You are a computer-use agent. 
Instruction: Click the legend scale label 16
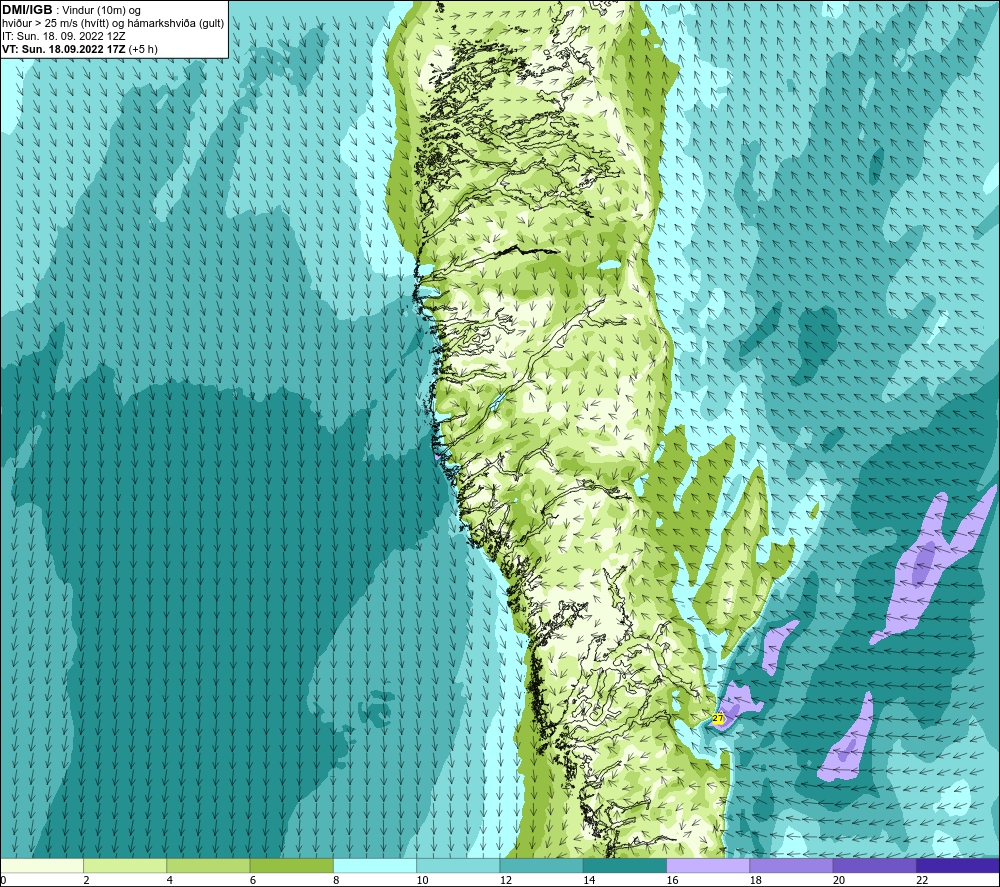pos(672,880)
